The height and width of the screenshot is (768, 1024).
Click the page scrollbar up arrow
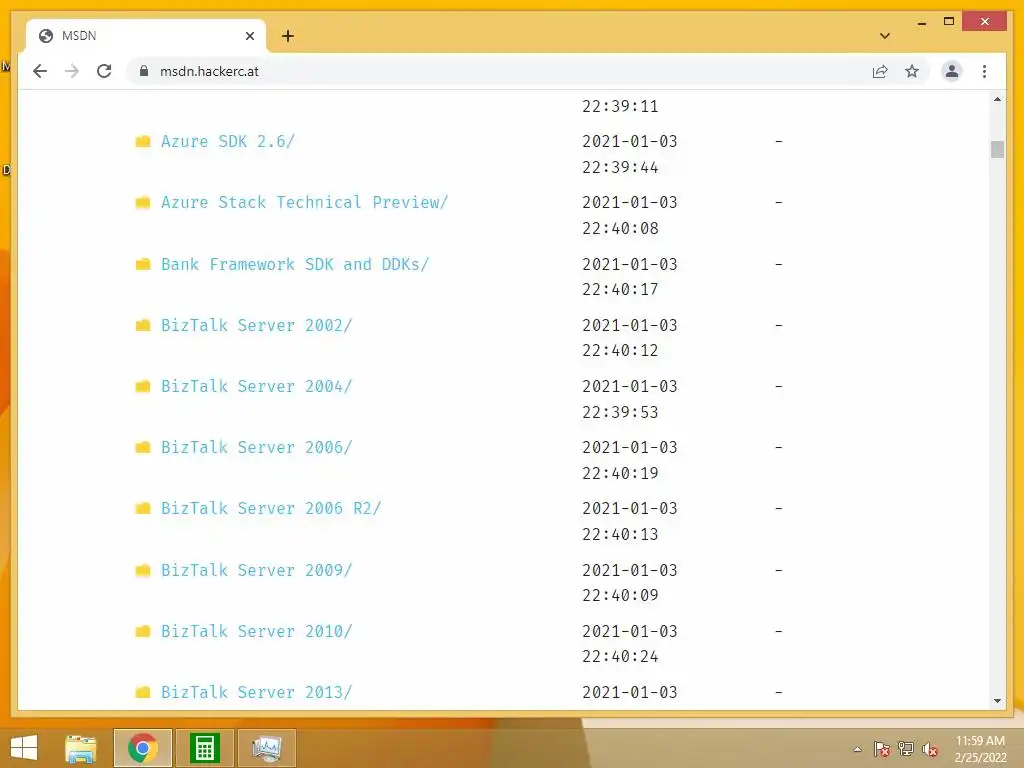pyautogui.click(x=997, y=99)
